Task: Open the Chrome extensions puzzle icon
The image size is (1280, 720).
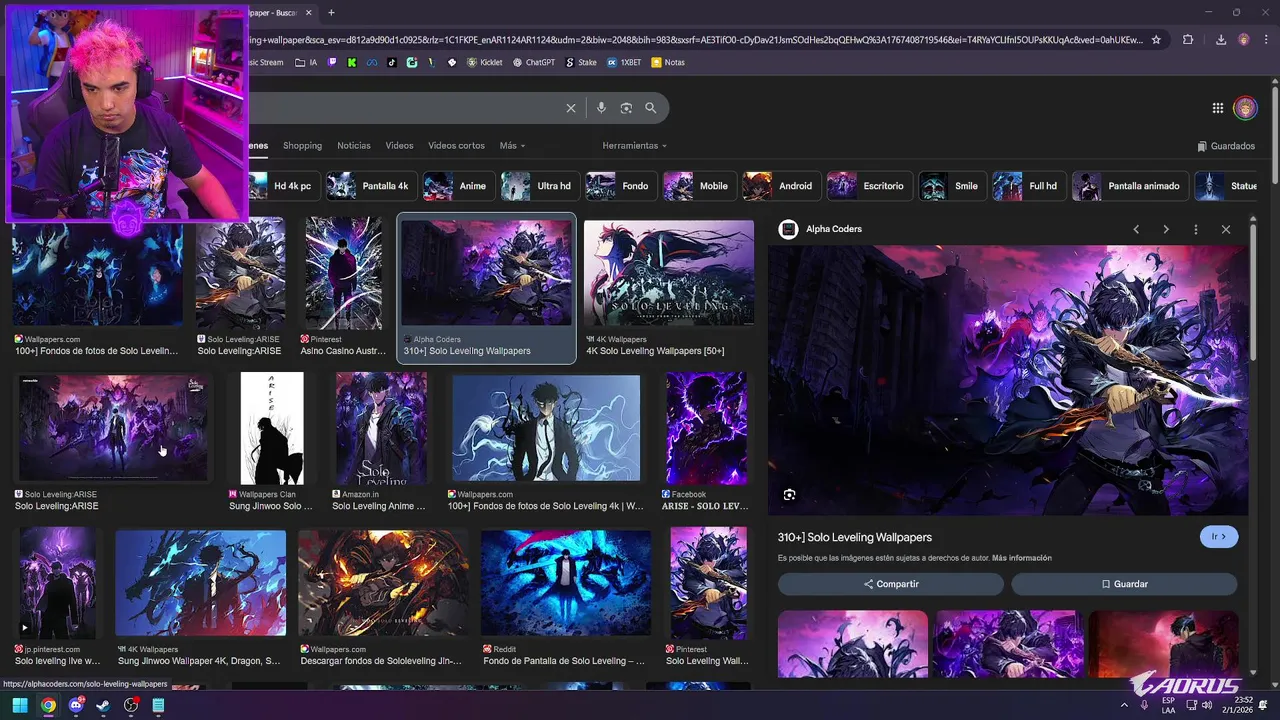Action: tap(1188, 40)
